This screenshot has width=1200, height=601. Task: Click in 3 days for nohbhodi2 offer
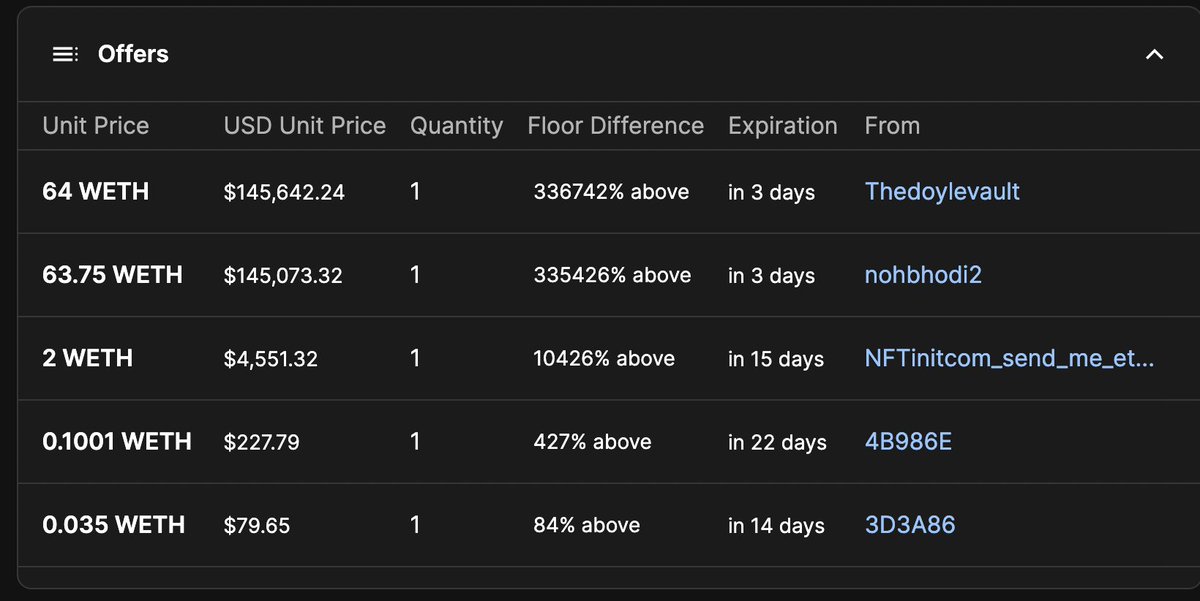[772, 275]
